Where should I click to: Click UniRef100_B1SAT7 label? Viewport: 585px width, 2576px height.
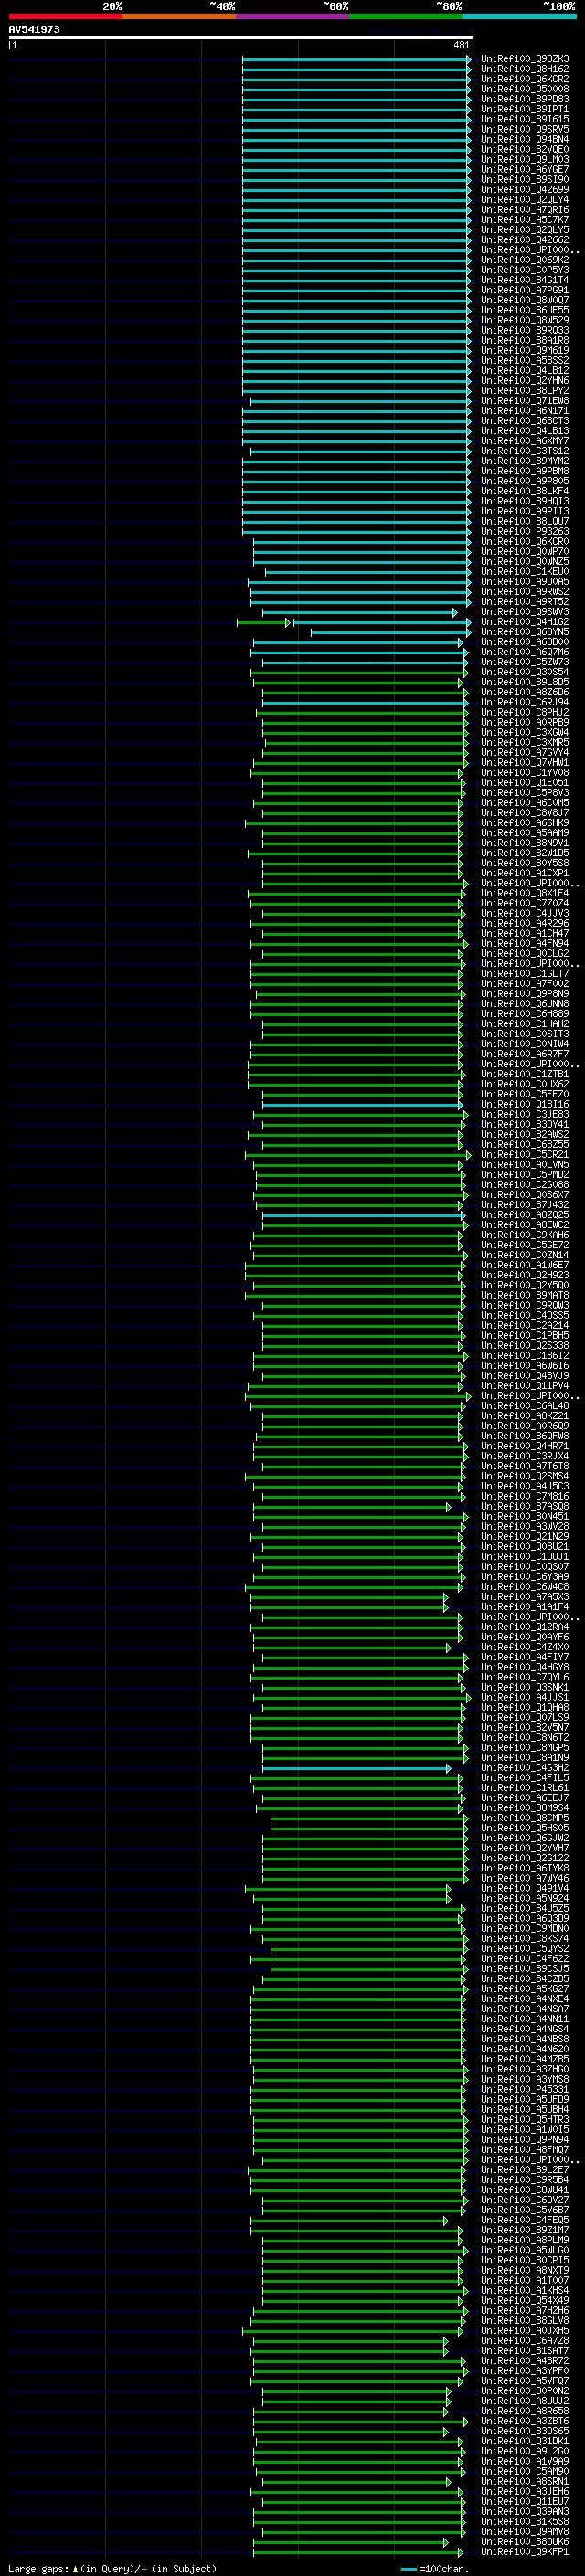coord(524,2350)
